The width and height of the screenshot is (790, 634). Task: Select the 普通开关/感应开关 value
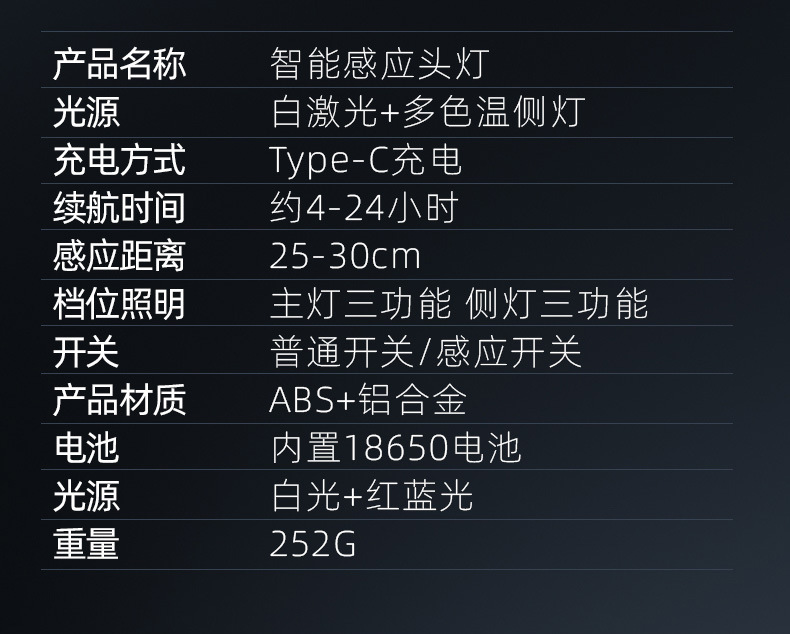tap(426, 352)
